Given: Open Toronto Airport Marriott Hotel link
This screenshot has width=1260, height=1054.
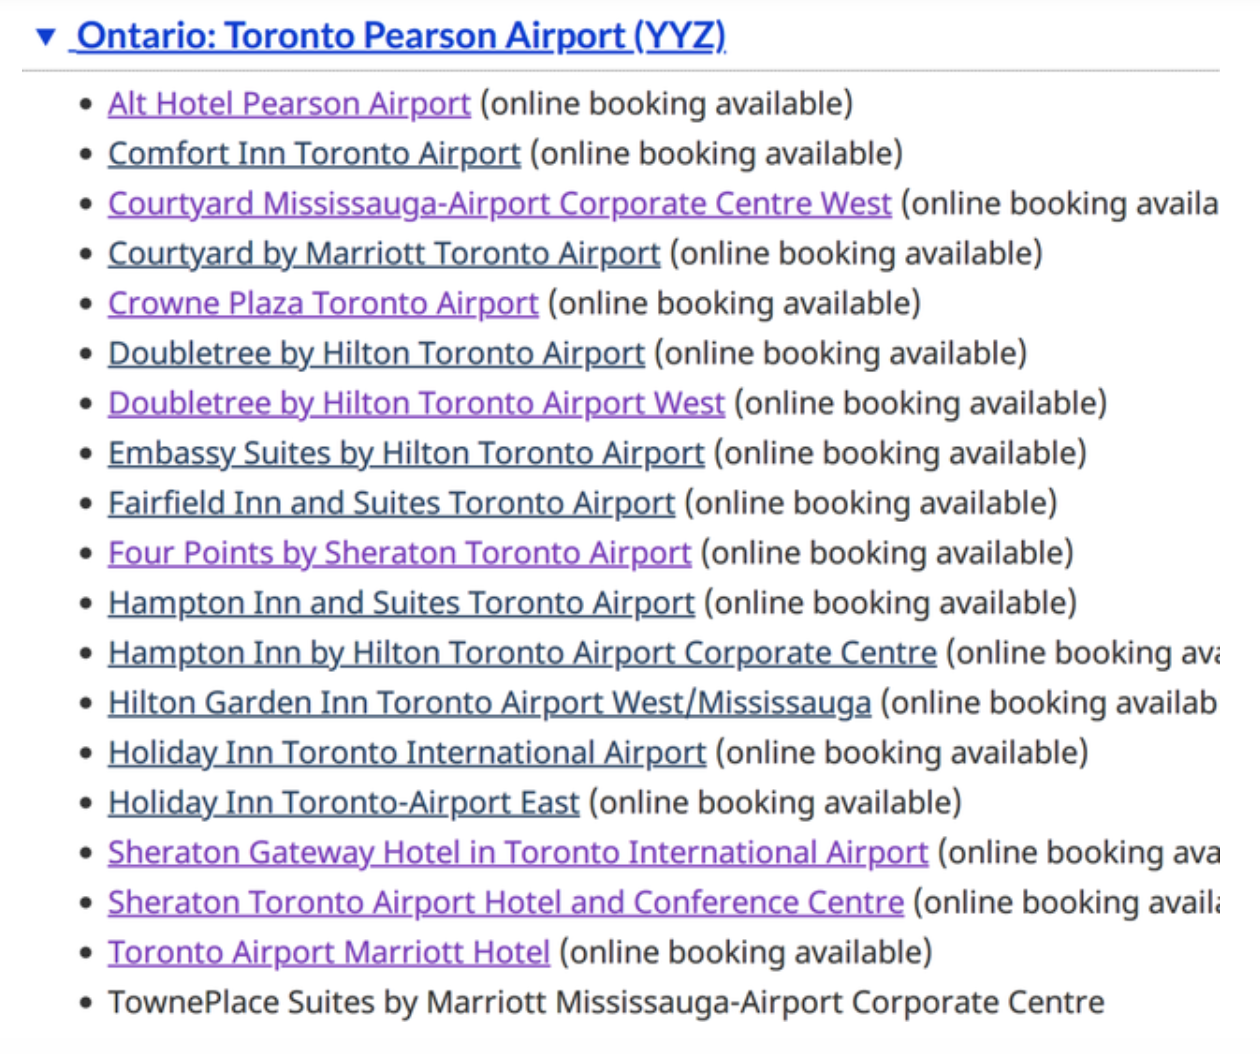Looking at the screenshot, I should coord(329,953).
